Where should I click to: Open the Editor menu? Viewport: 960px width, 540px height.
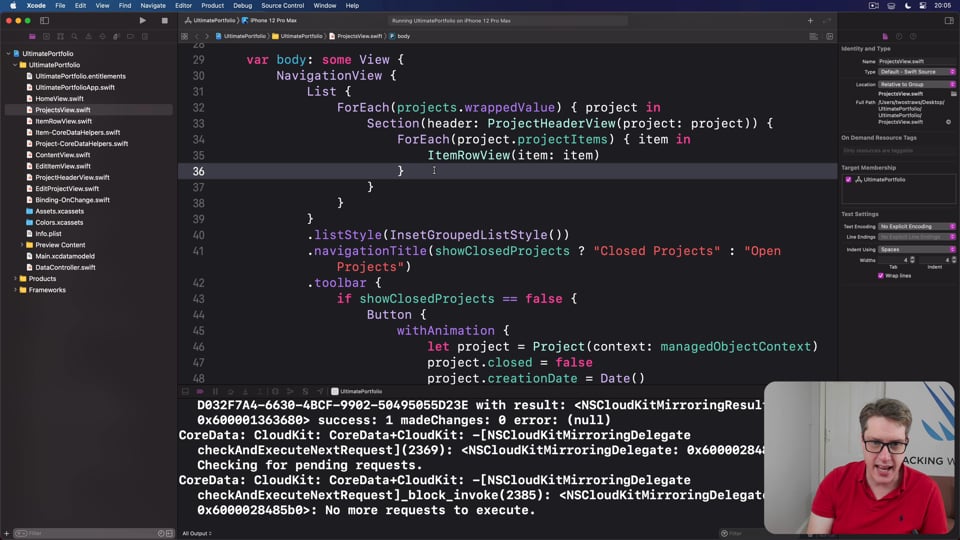(x=183, y=6)
